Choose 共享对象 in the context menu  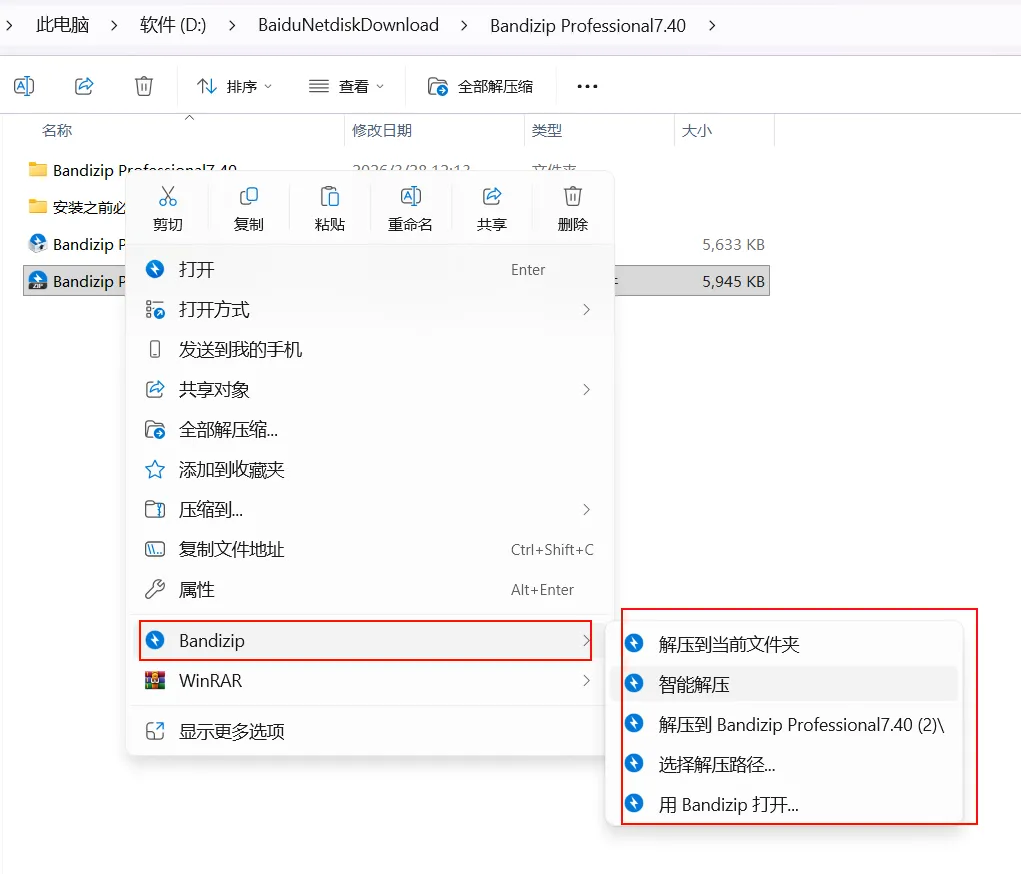tap(370, 389)
